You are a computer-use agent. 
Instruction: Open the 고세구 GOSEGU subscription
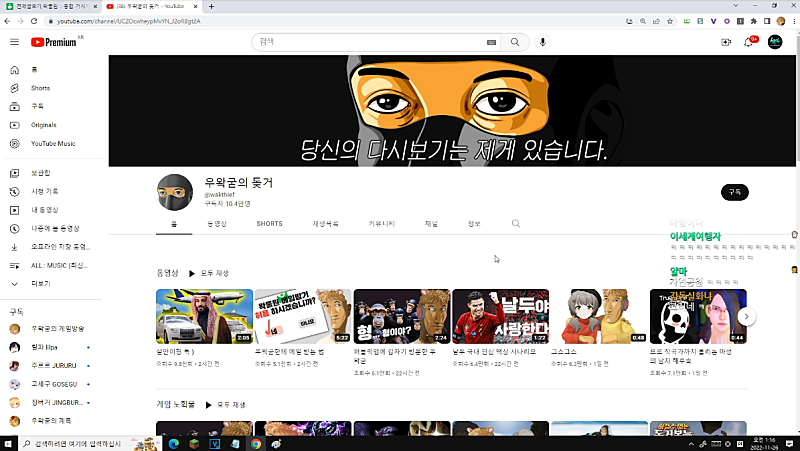coord(54,384)
